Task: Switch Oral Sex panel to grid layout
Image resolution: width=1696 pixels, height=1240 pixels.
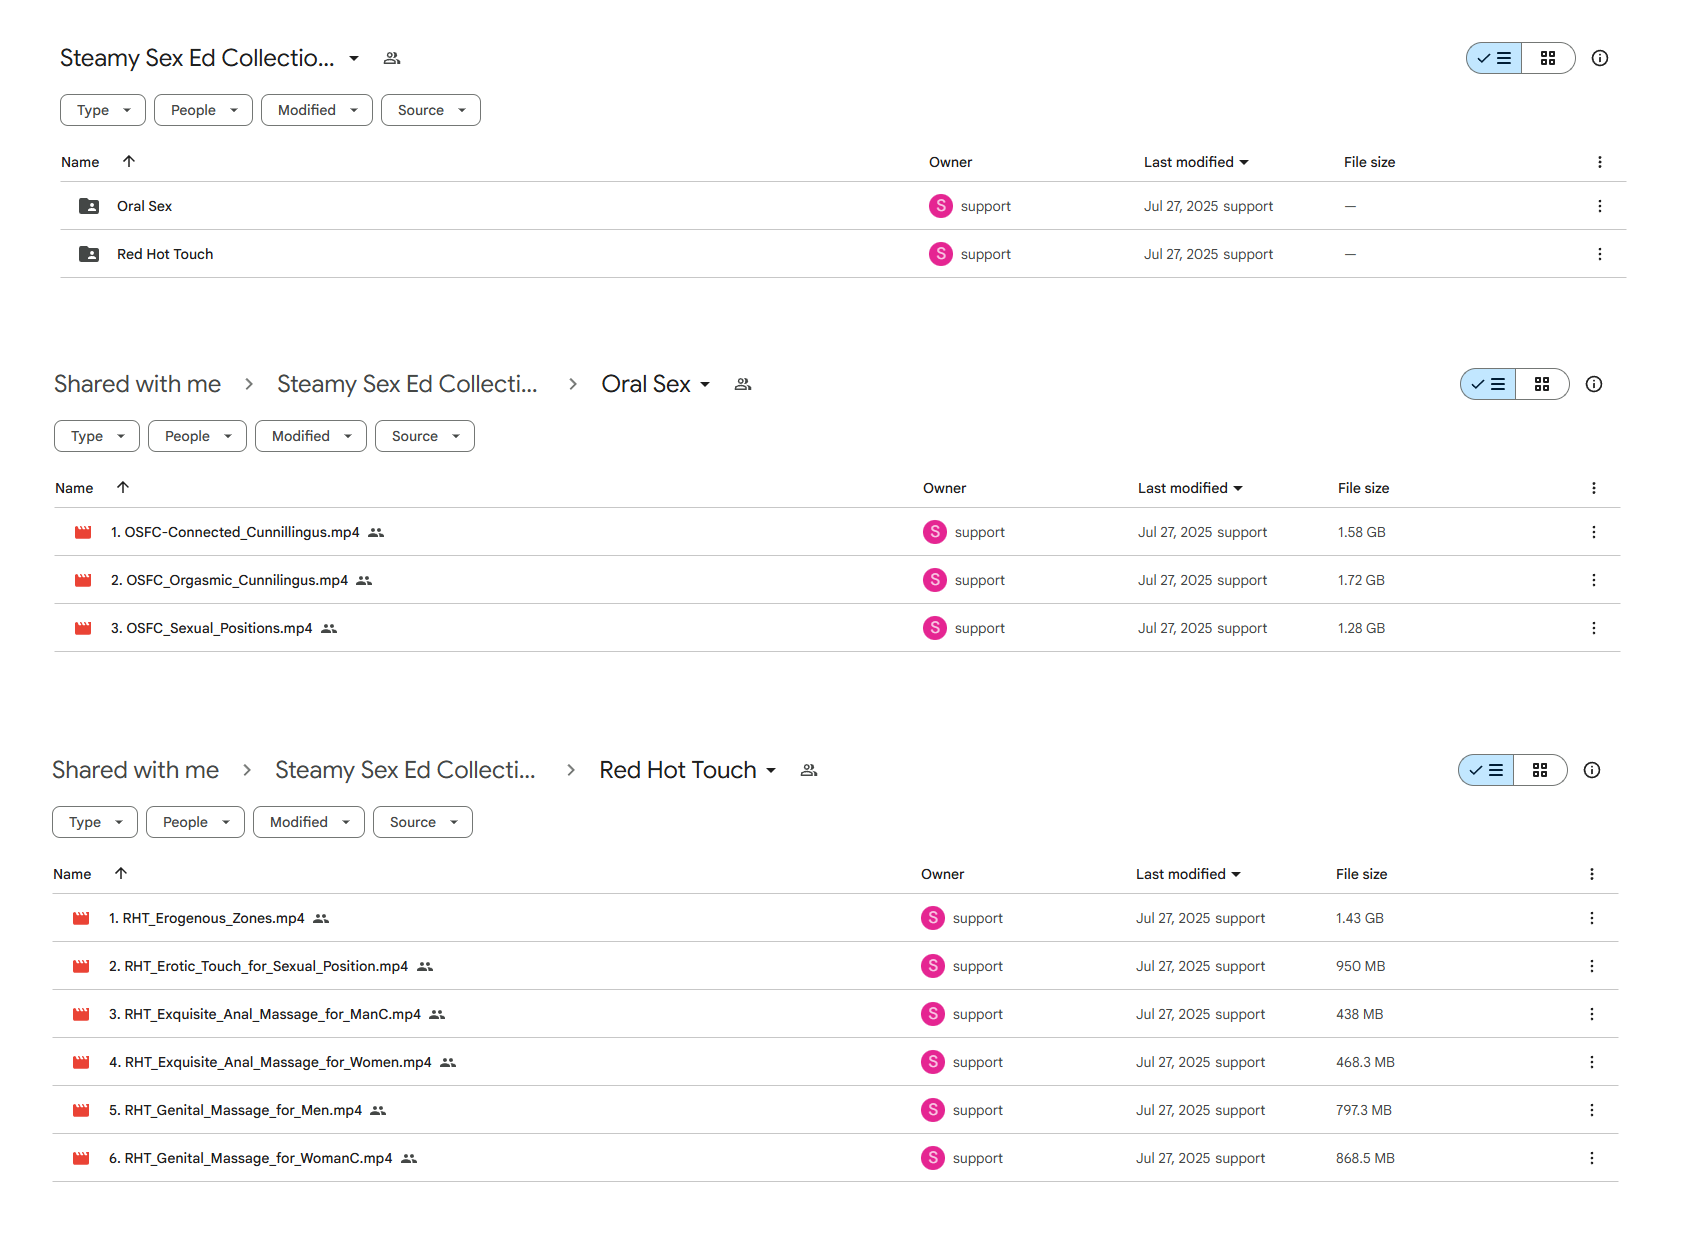Action: coord(1542,384)
